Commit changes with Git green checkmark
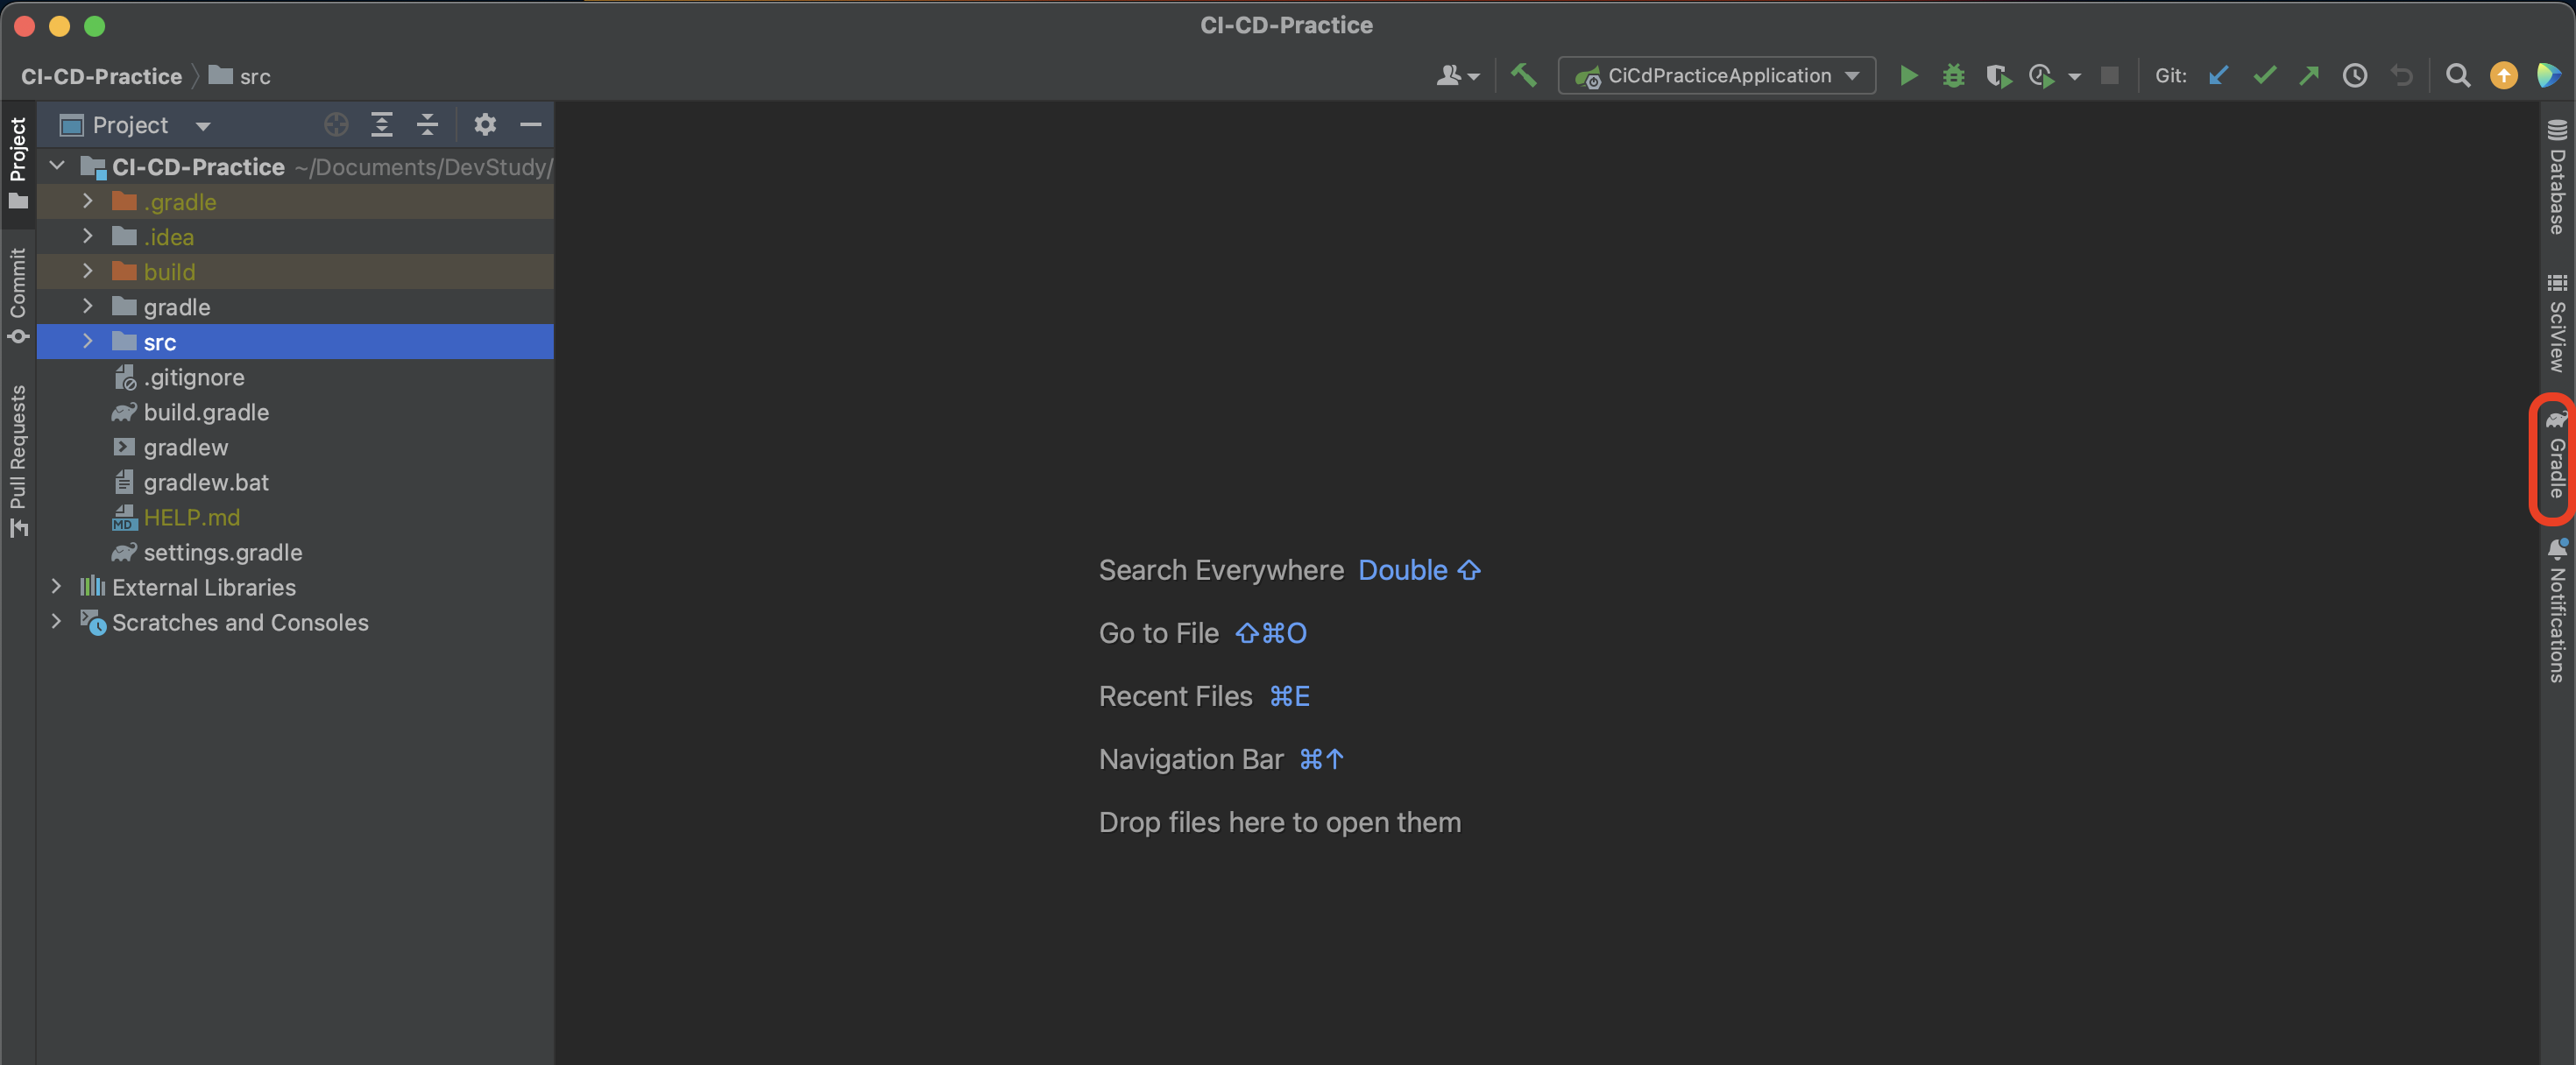Screen dimensions: 2576x1065 click(2264, 76)
